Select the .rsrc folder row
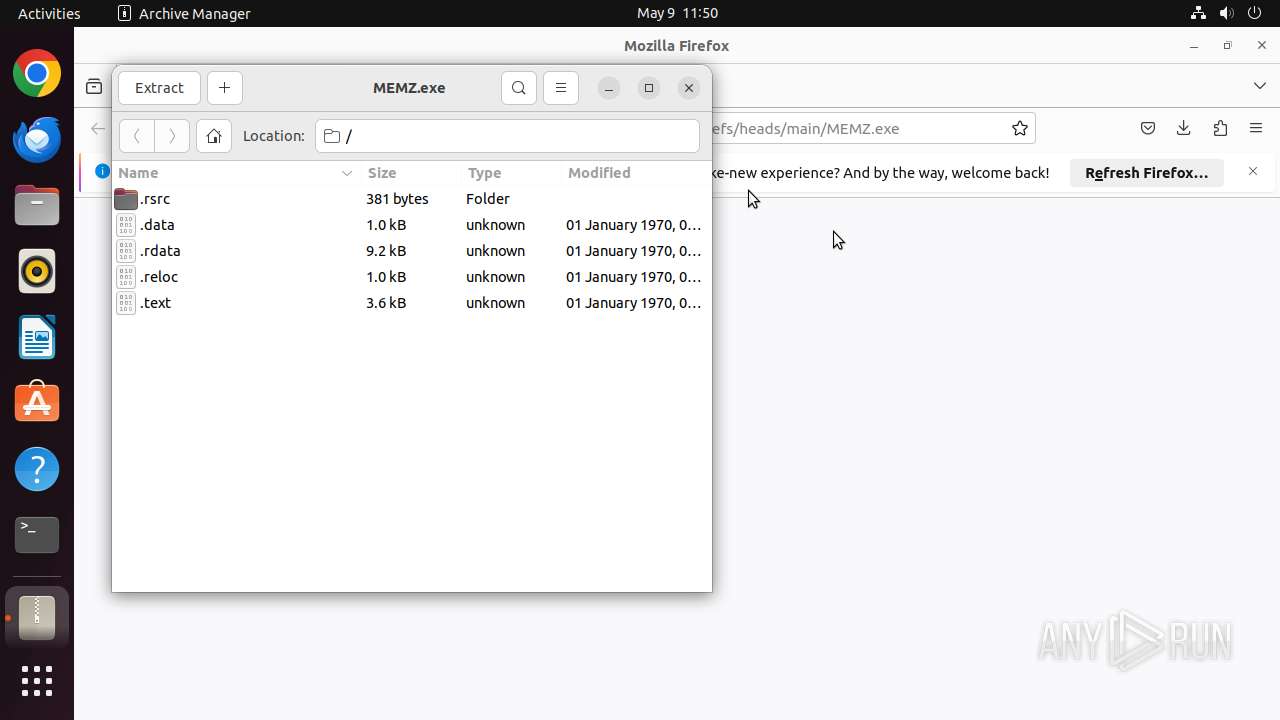This screenshot has width=1280, height=720. pyautogui.click(x=411, y=199)
